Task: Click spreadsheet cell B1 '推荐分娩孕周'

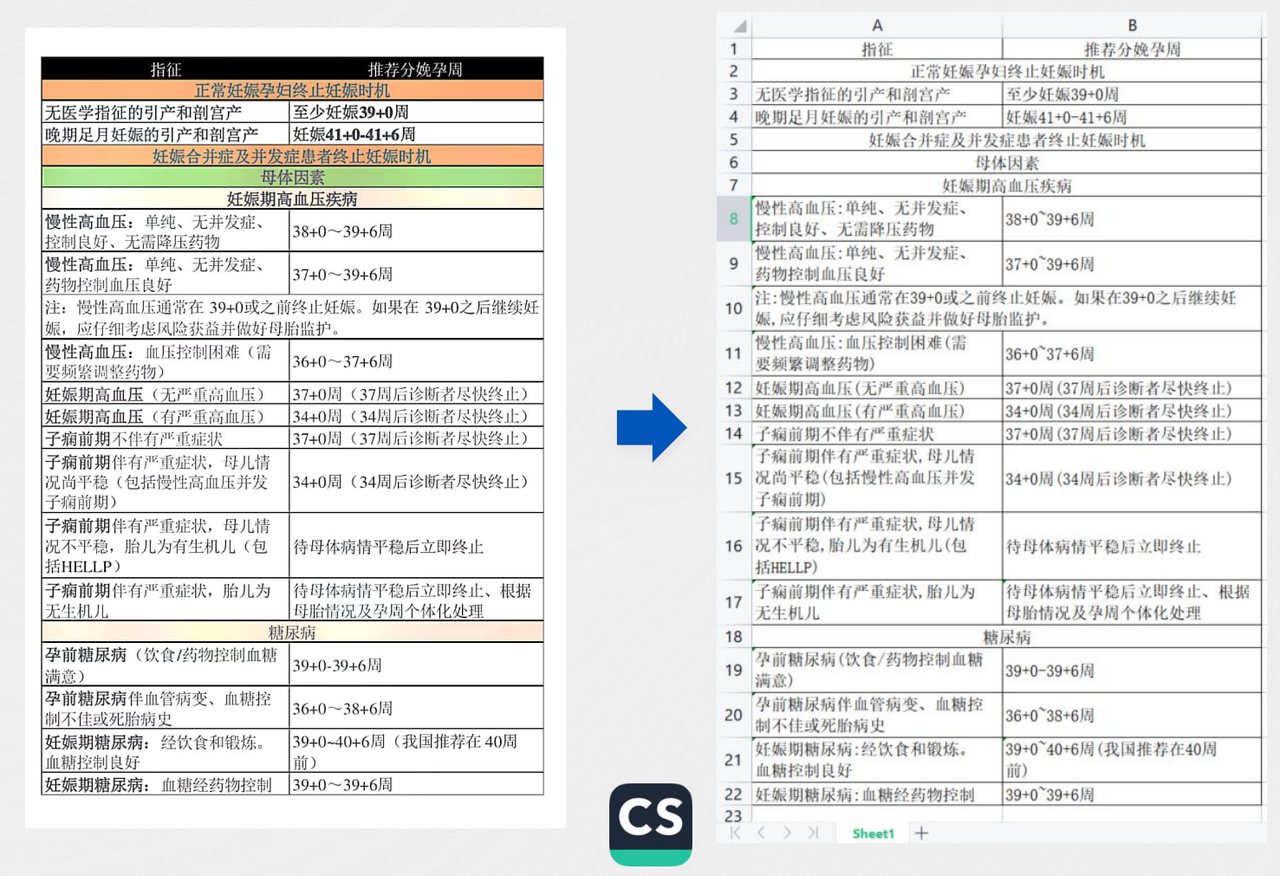Action: pos(1132,48)
